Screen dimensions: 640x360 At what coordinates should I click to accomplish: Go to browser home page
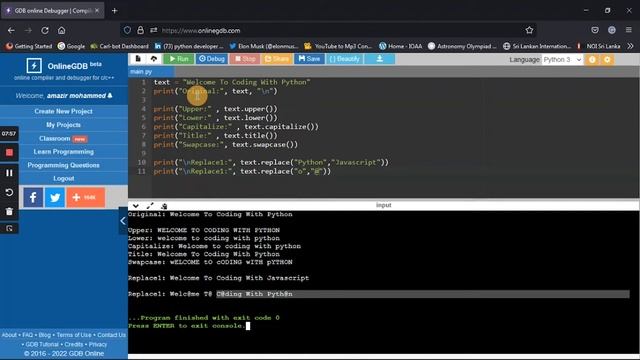pyautogui.click(x=61, y=30)
